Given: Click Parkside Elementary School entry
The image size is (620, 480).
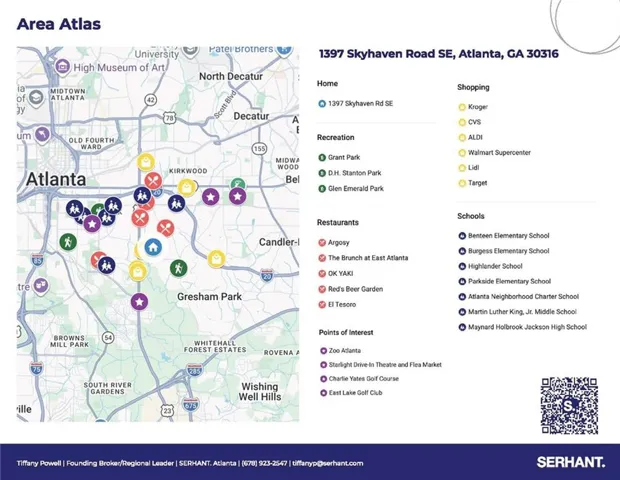Looking at the screenshot, I should [509, 281].
